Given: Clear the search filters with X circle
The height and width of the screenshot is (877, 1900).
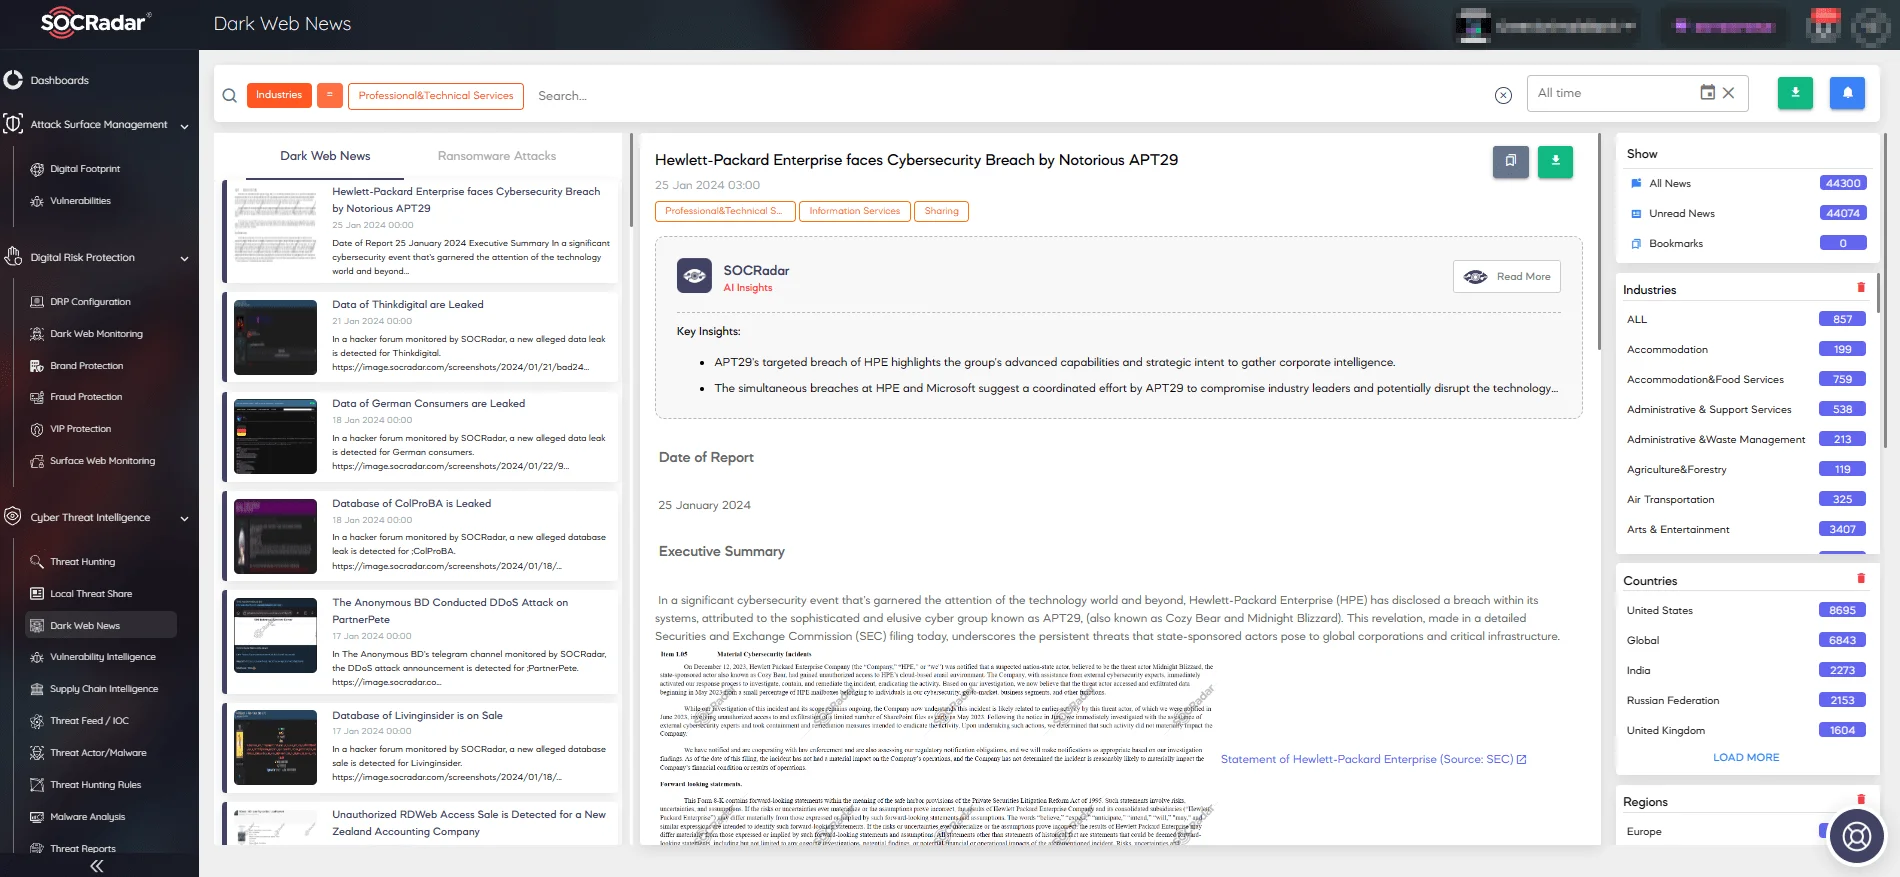Looking at the screenshot, I should tap(1503, 95).
